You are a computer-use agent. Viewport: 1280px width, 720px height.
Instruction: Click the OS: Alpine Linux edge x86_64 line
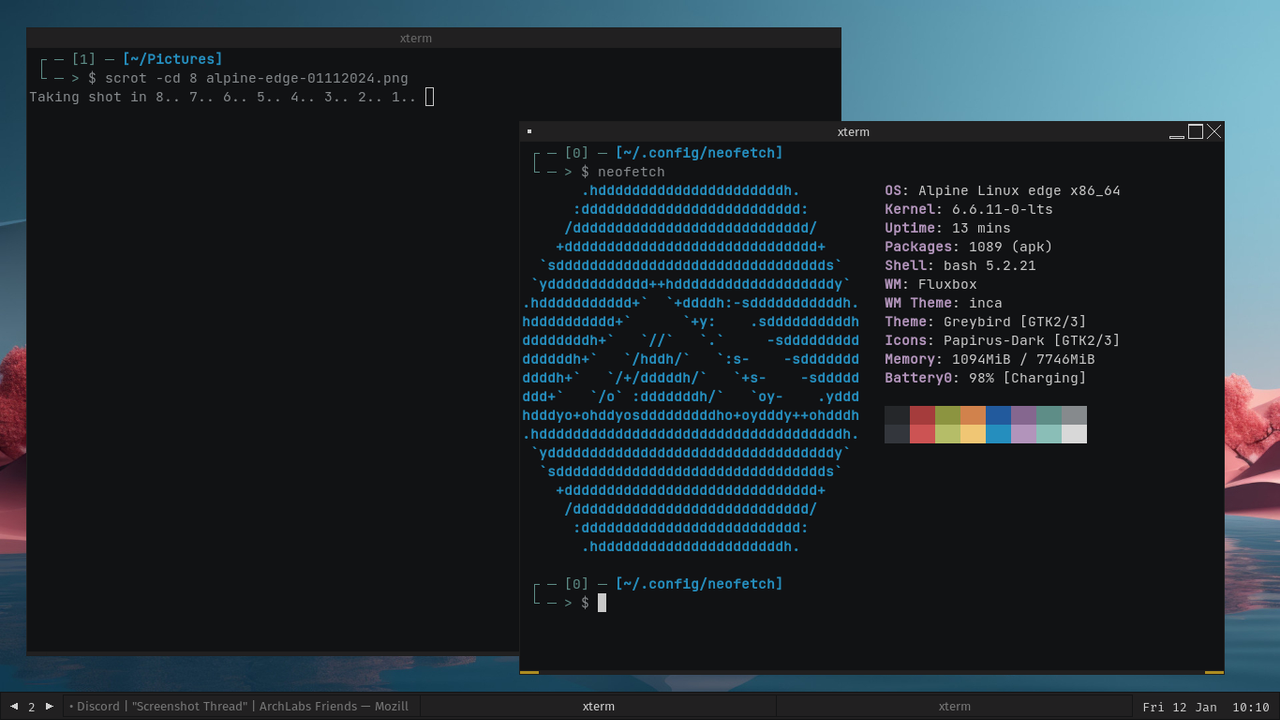click(1002, 191)
